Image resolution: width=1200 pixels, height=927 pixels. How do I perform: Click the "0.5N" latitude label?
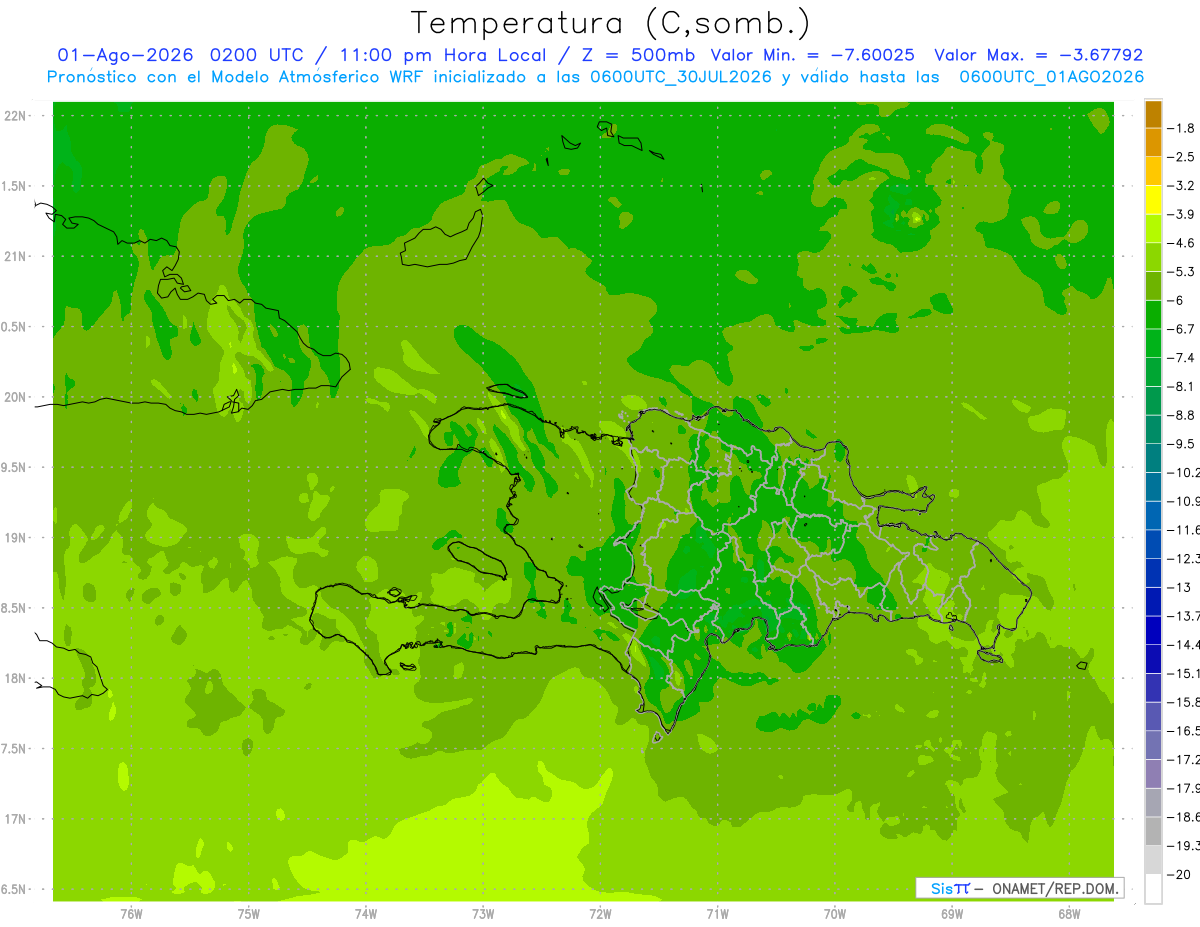point(14,327)
